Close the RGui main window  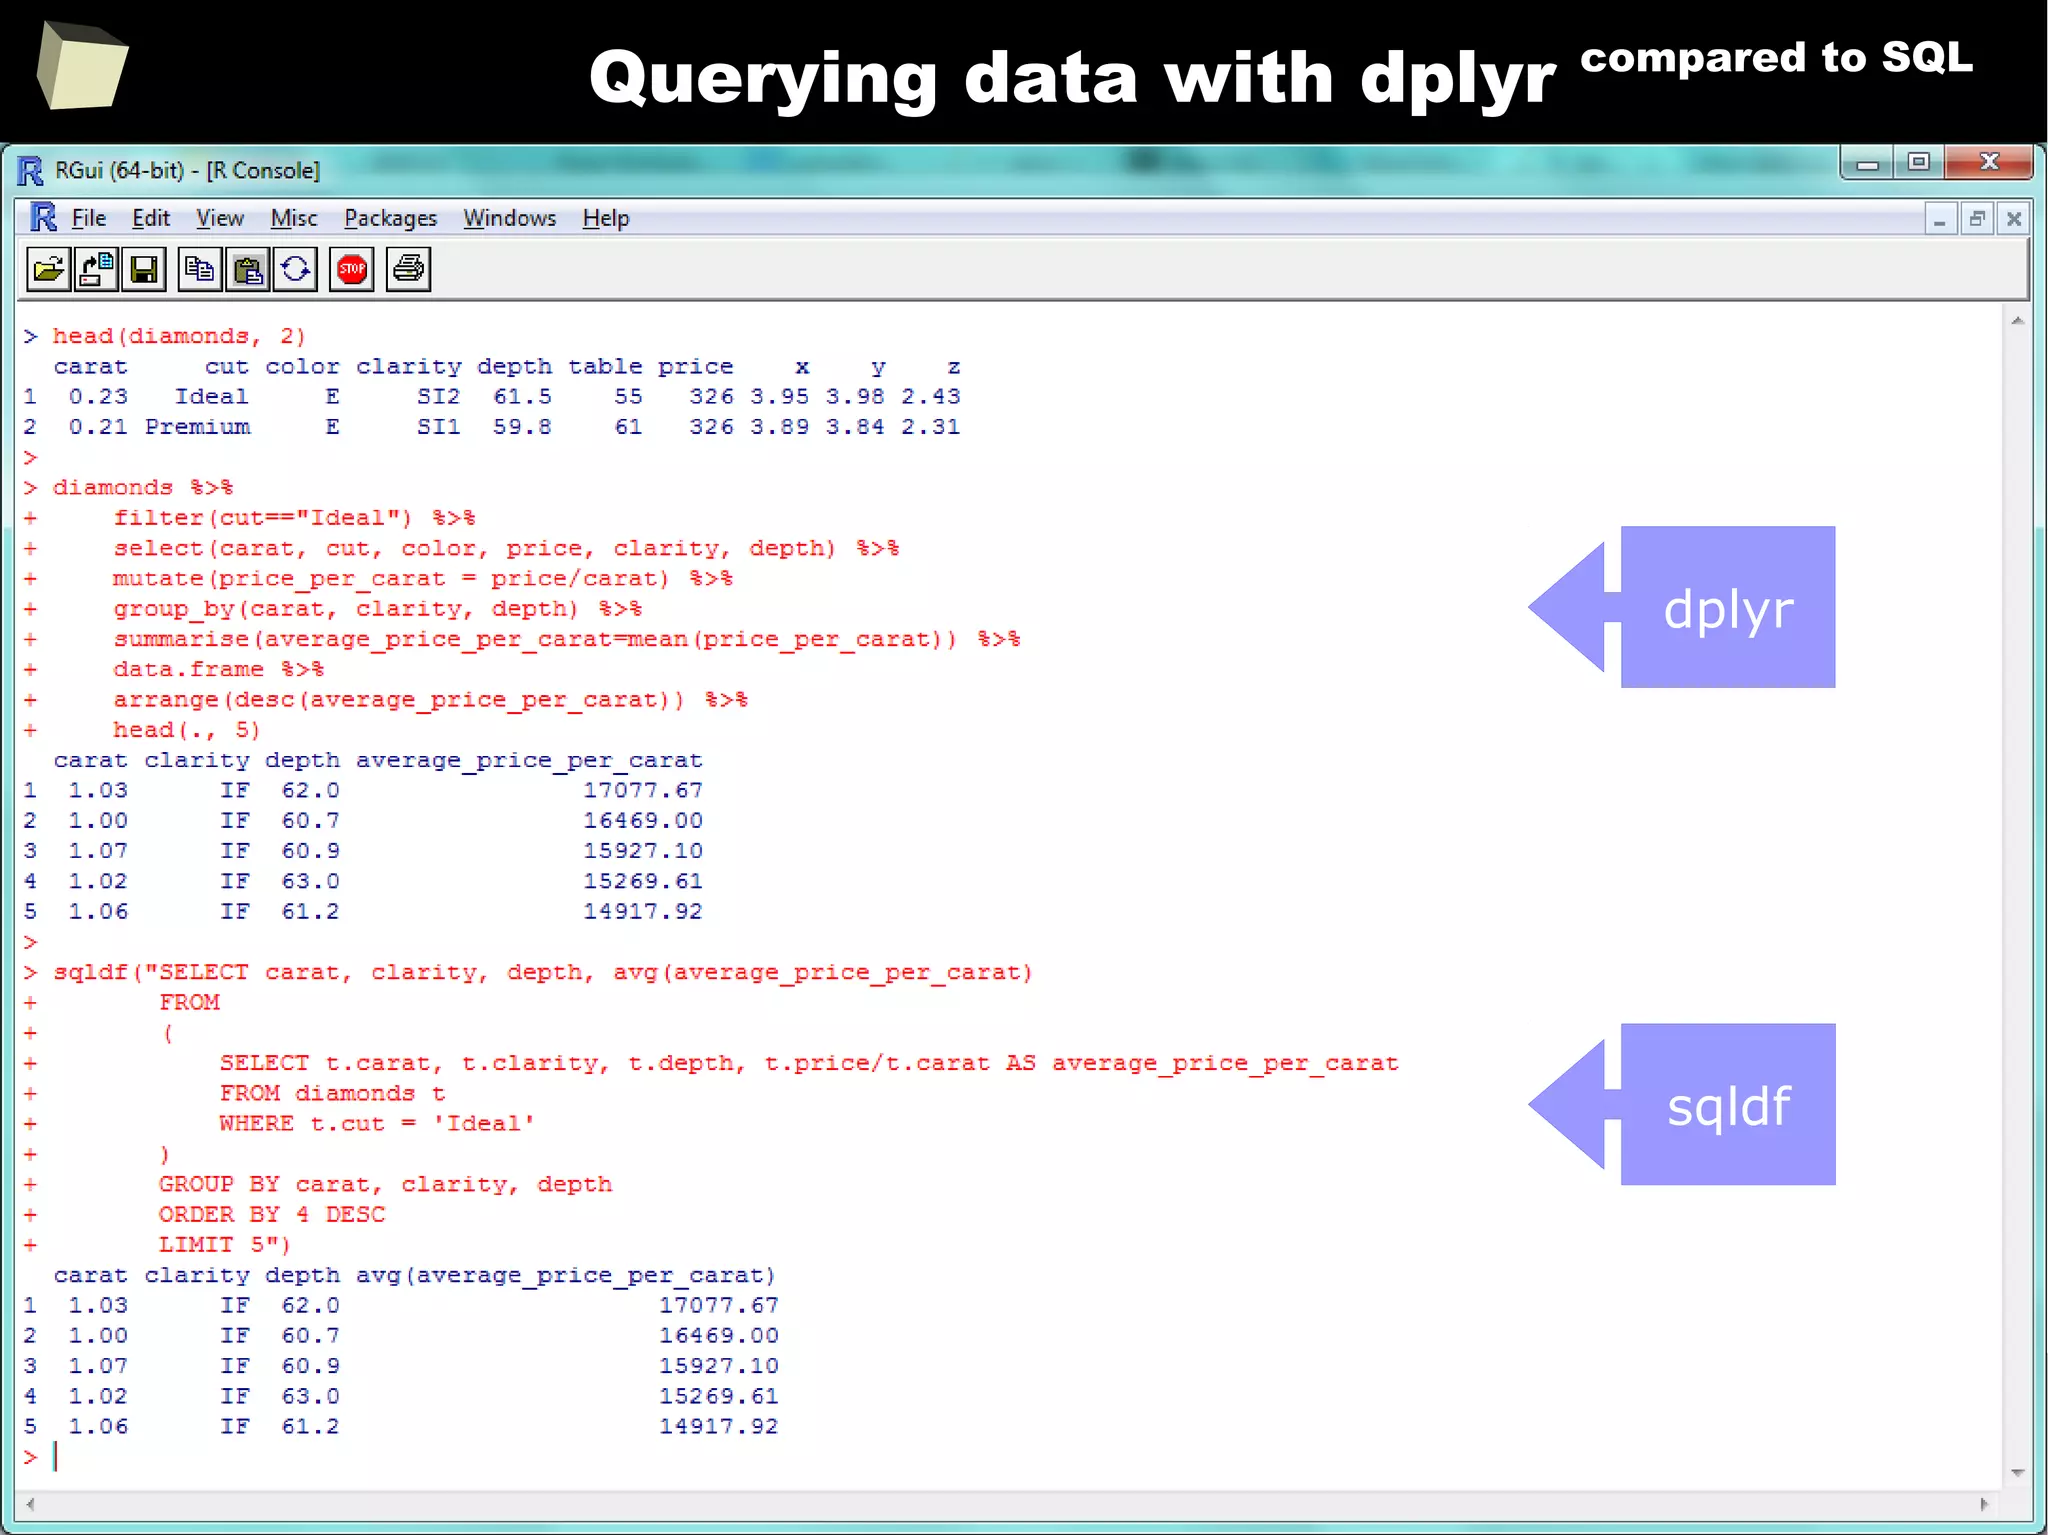1989,164
